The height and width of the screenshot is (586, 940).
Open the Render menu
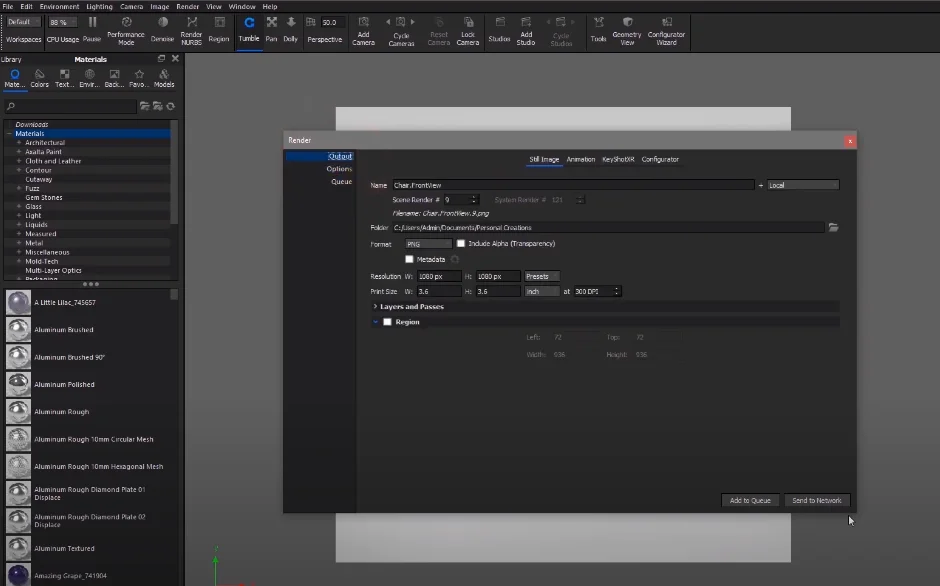pyautogui.click(x=188, y=7)
